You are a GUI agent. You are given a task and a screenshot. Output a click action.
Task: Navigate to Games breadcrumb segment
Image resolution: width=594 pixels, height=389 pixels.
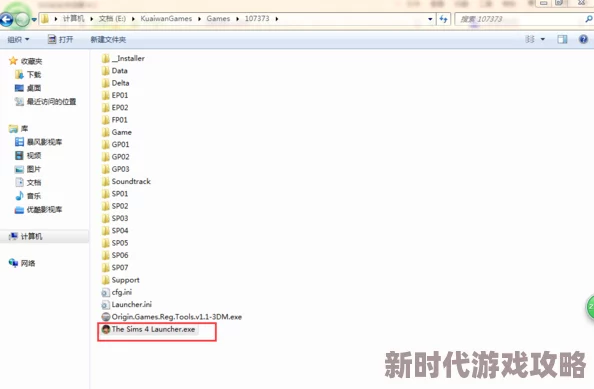218,19
